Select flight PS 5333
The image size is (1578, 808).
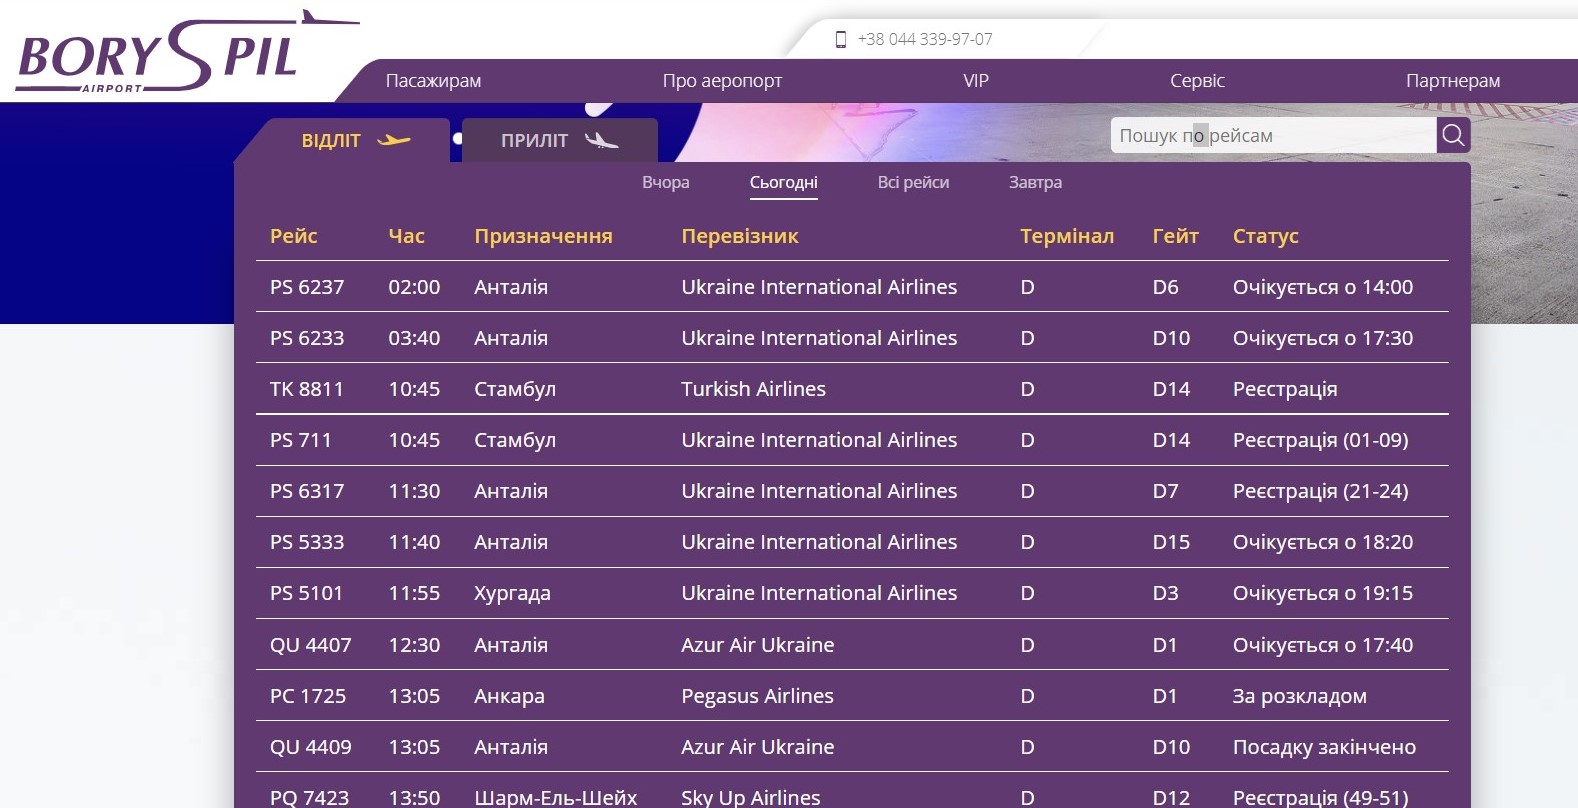[307, 542]
